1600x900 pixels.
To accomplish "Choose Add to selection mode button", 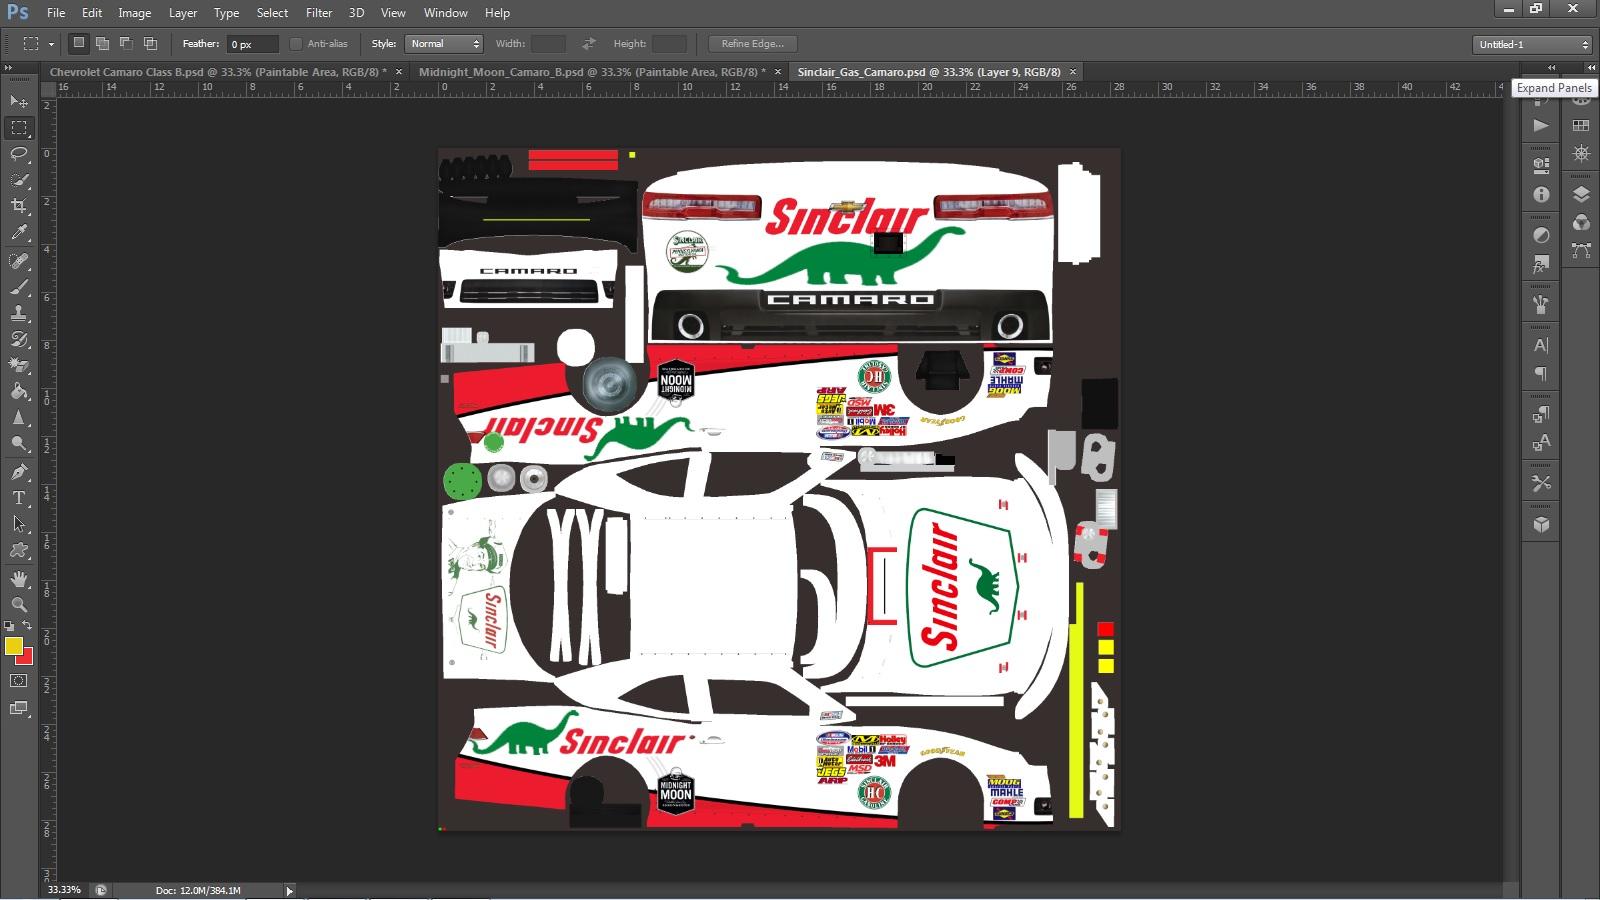I will (102, 43).
